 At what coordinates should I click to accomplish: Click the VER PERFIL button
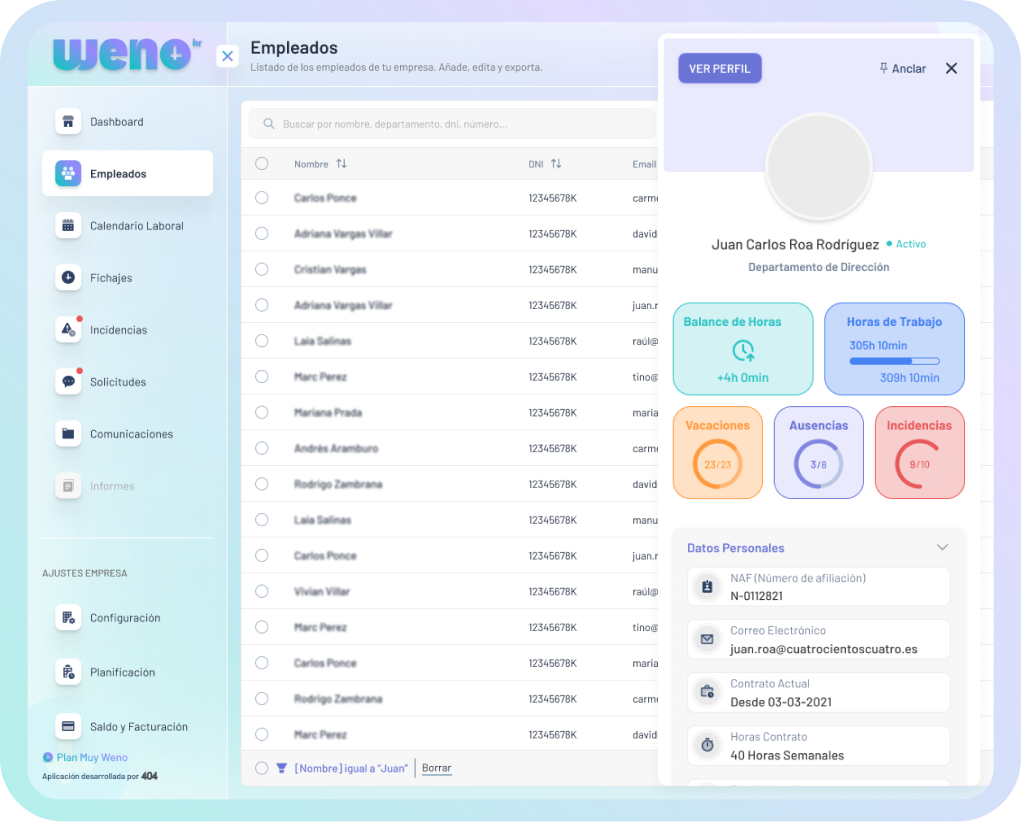click(x=720, y=68)
